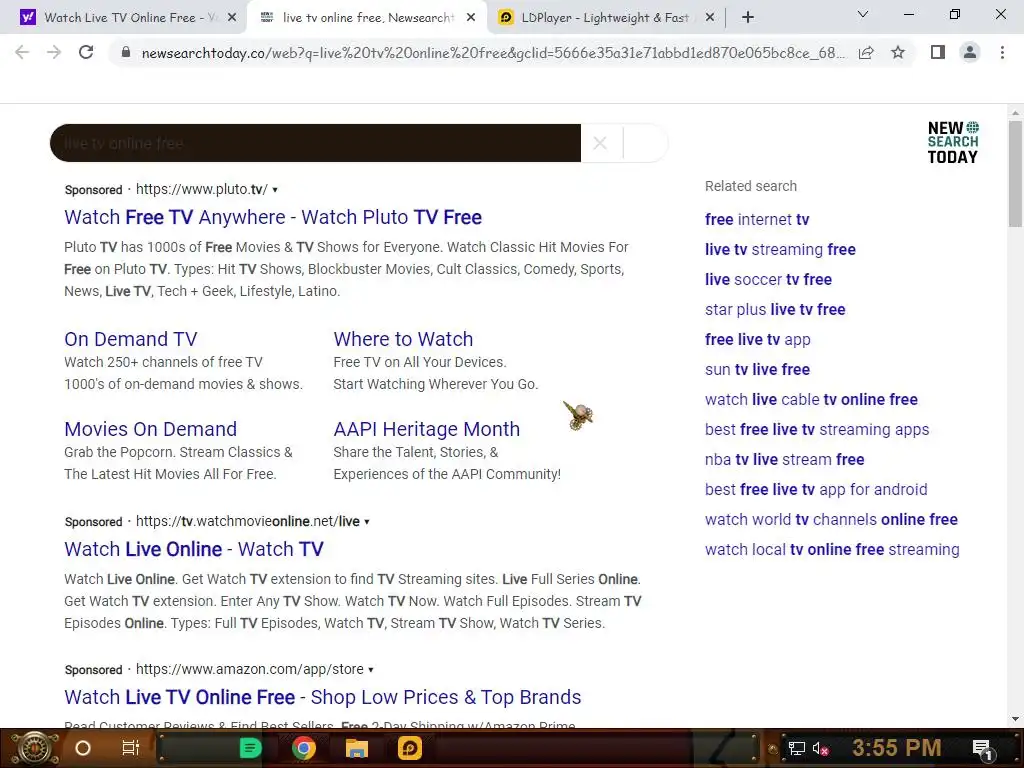Click the address bar URL

point(493,53)
